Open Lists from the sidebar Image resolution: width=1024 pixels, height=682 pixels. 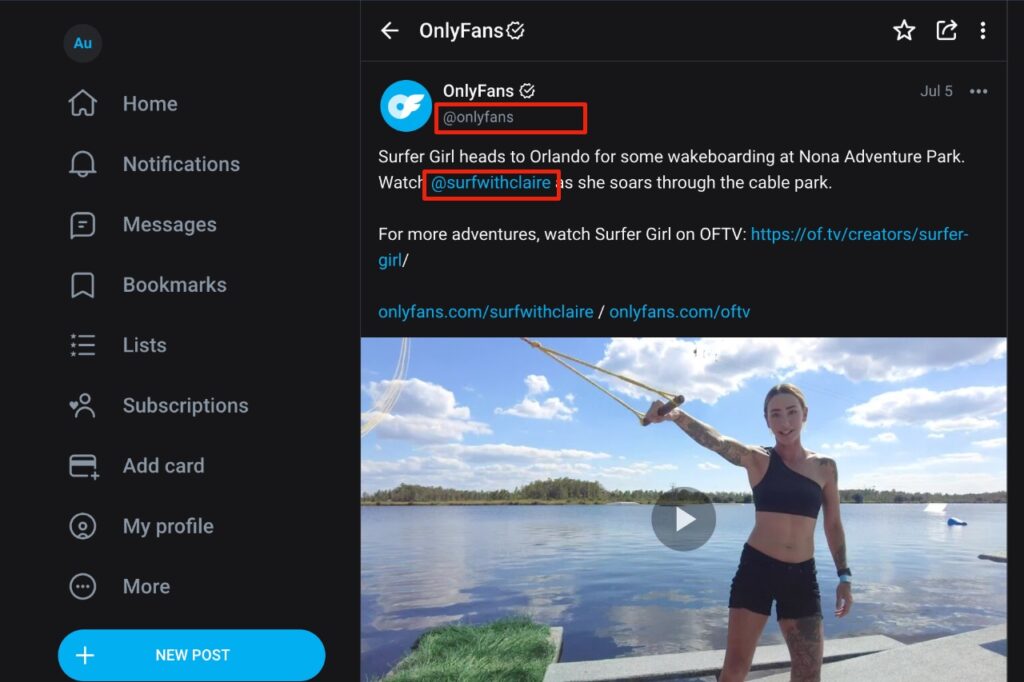pyautogui.click(x=143, y=345)
